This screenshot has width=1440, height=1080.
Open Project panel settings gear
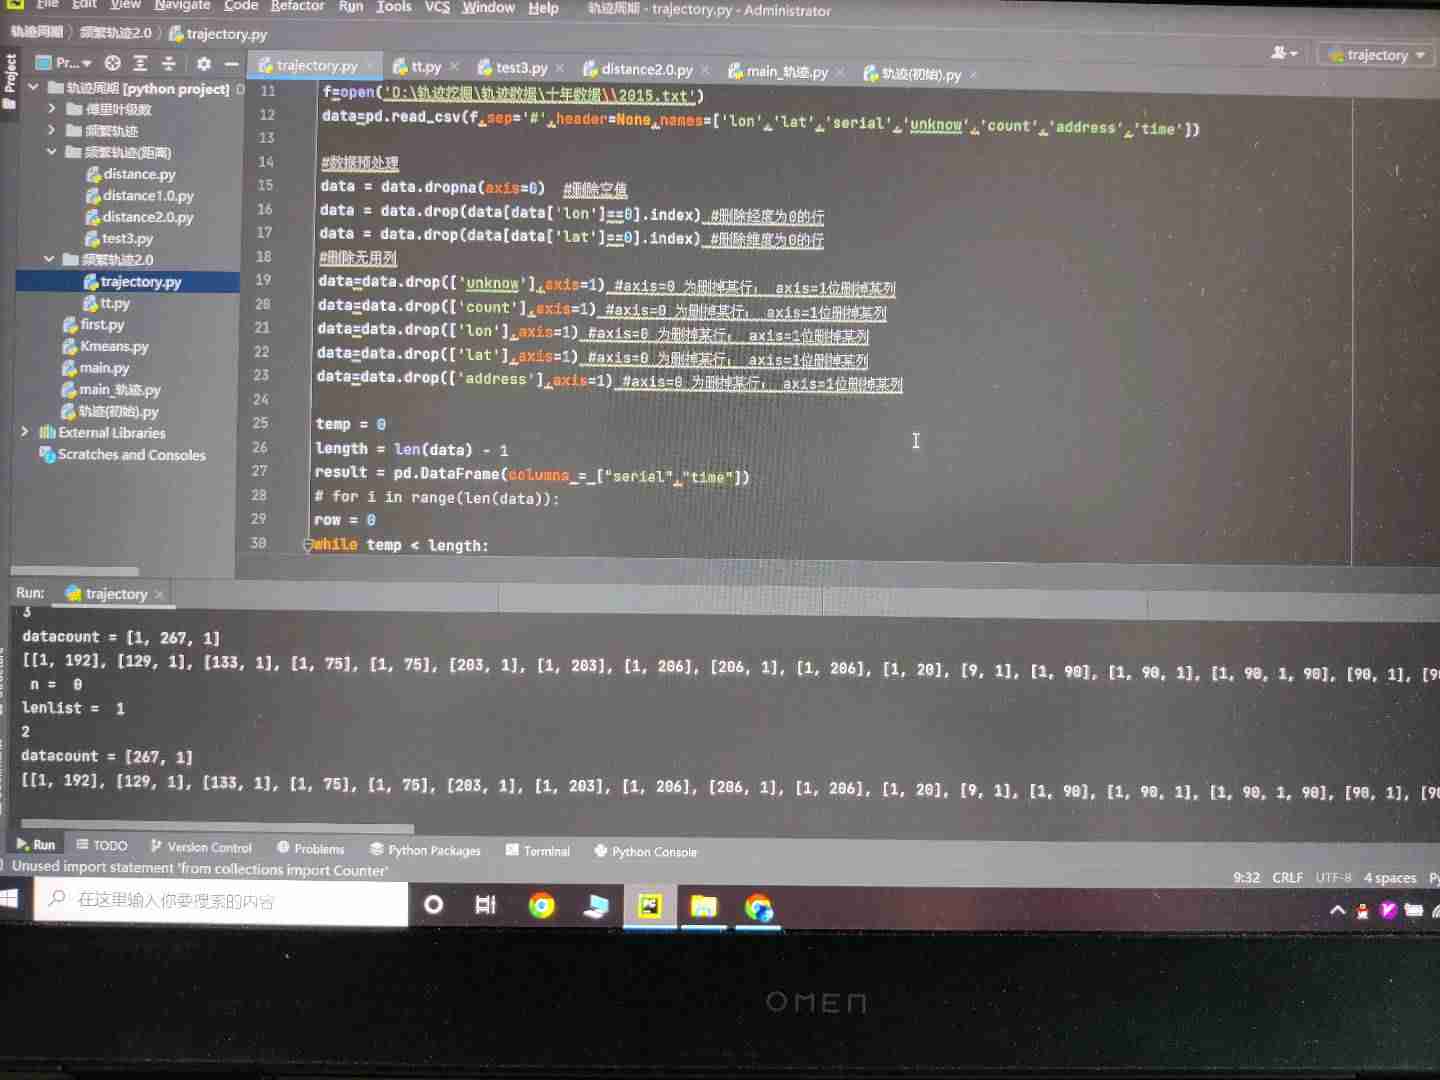coord(204,63)
